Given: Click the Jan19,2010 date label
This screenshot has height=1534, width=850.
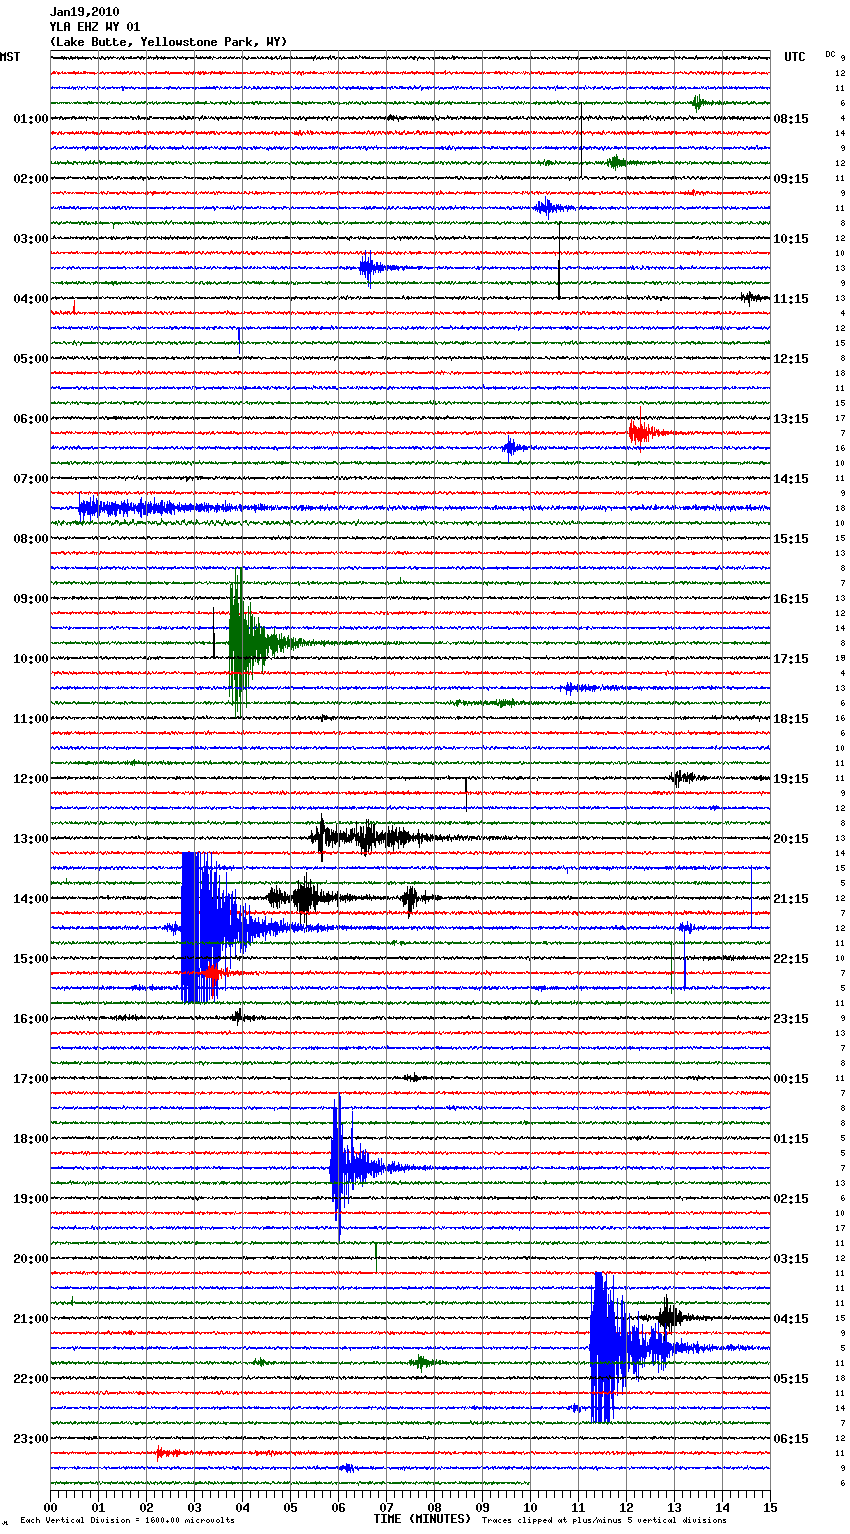Looking at the screenshot, I should click(x=84, y=12).
